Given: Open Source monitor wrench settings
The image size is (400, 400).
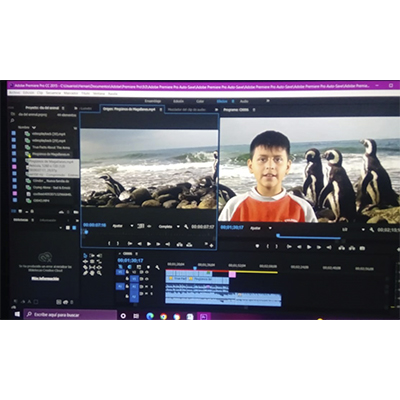Looking at the screenshot, I should coord(186,227).
